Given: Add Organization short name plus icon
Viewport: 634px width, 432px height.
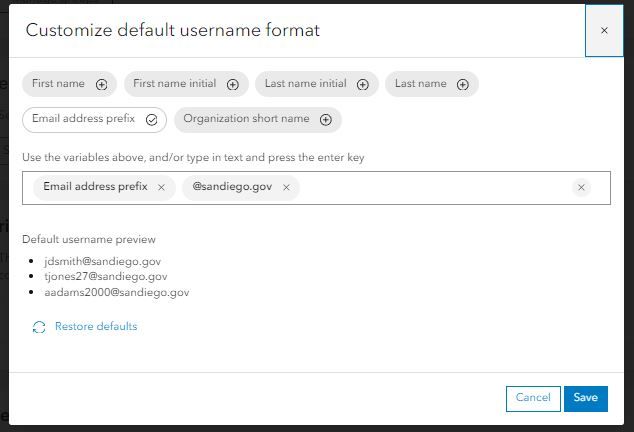Looking at the screenshot, I should click(x=325, y=120).
